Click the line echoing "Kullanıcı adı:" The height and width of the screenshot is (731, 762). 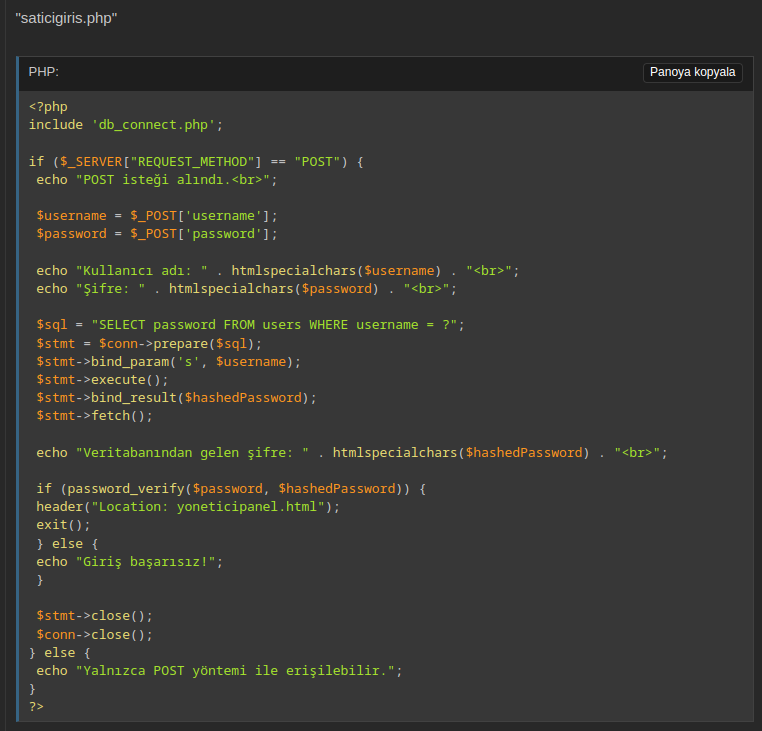click(x=277, y=271)
